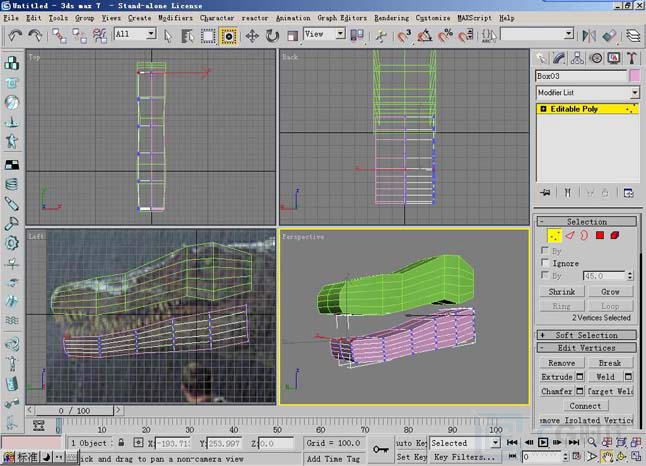Open the Weld settings box
The image size is (646, 466).
click(628, 377)
